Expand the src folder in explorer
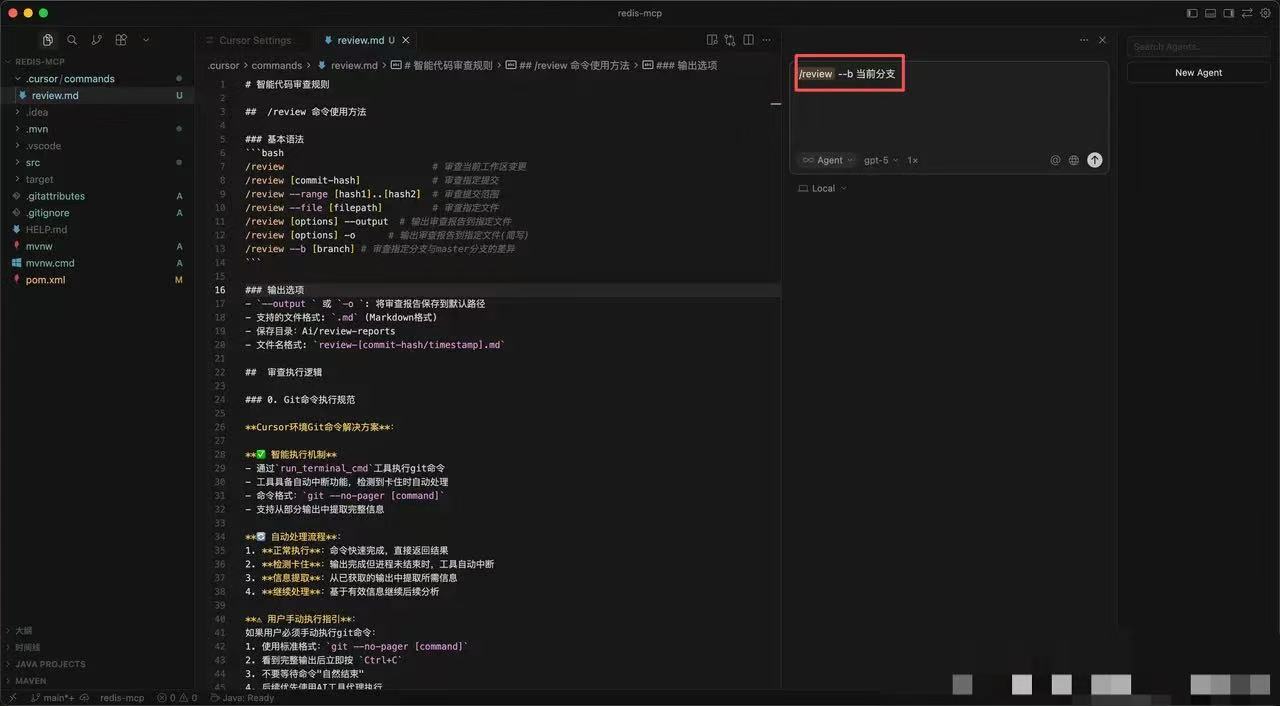This screenshot has width=1280, height=706. (x=33, y=162)
